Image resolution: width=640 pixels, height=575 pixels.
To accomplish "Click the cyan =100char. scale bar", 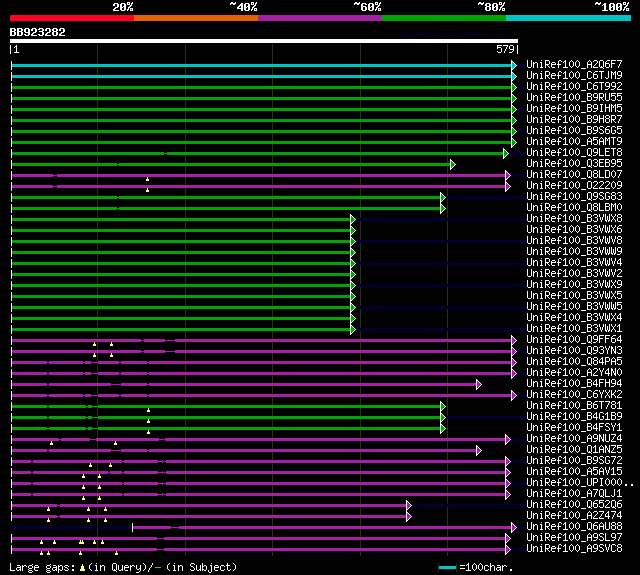I will pyautogui.click(x=447, y=567).
